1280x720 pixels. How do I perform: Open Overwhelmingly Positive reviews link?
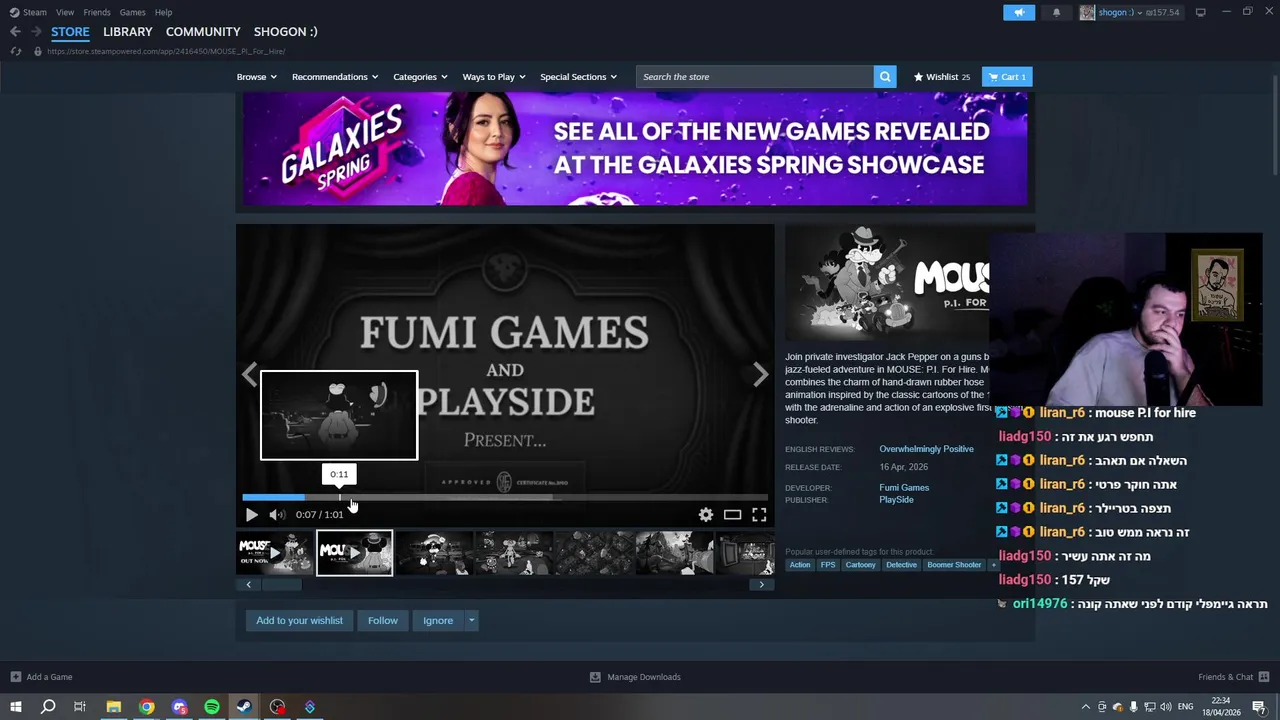[x=926, y=449]
